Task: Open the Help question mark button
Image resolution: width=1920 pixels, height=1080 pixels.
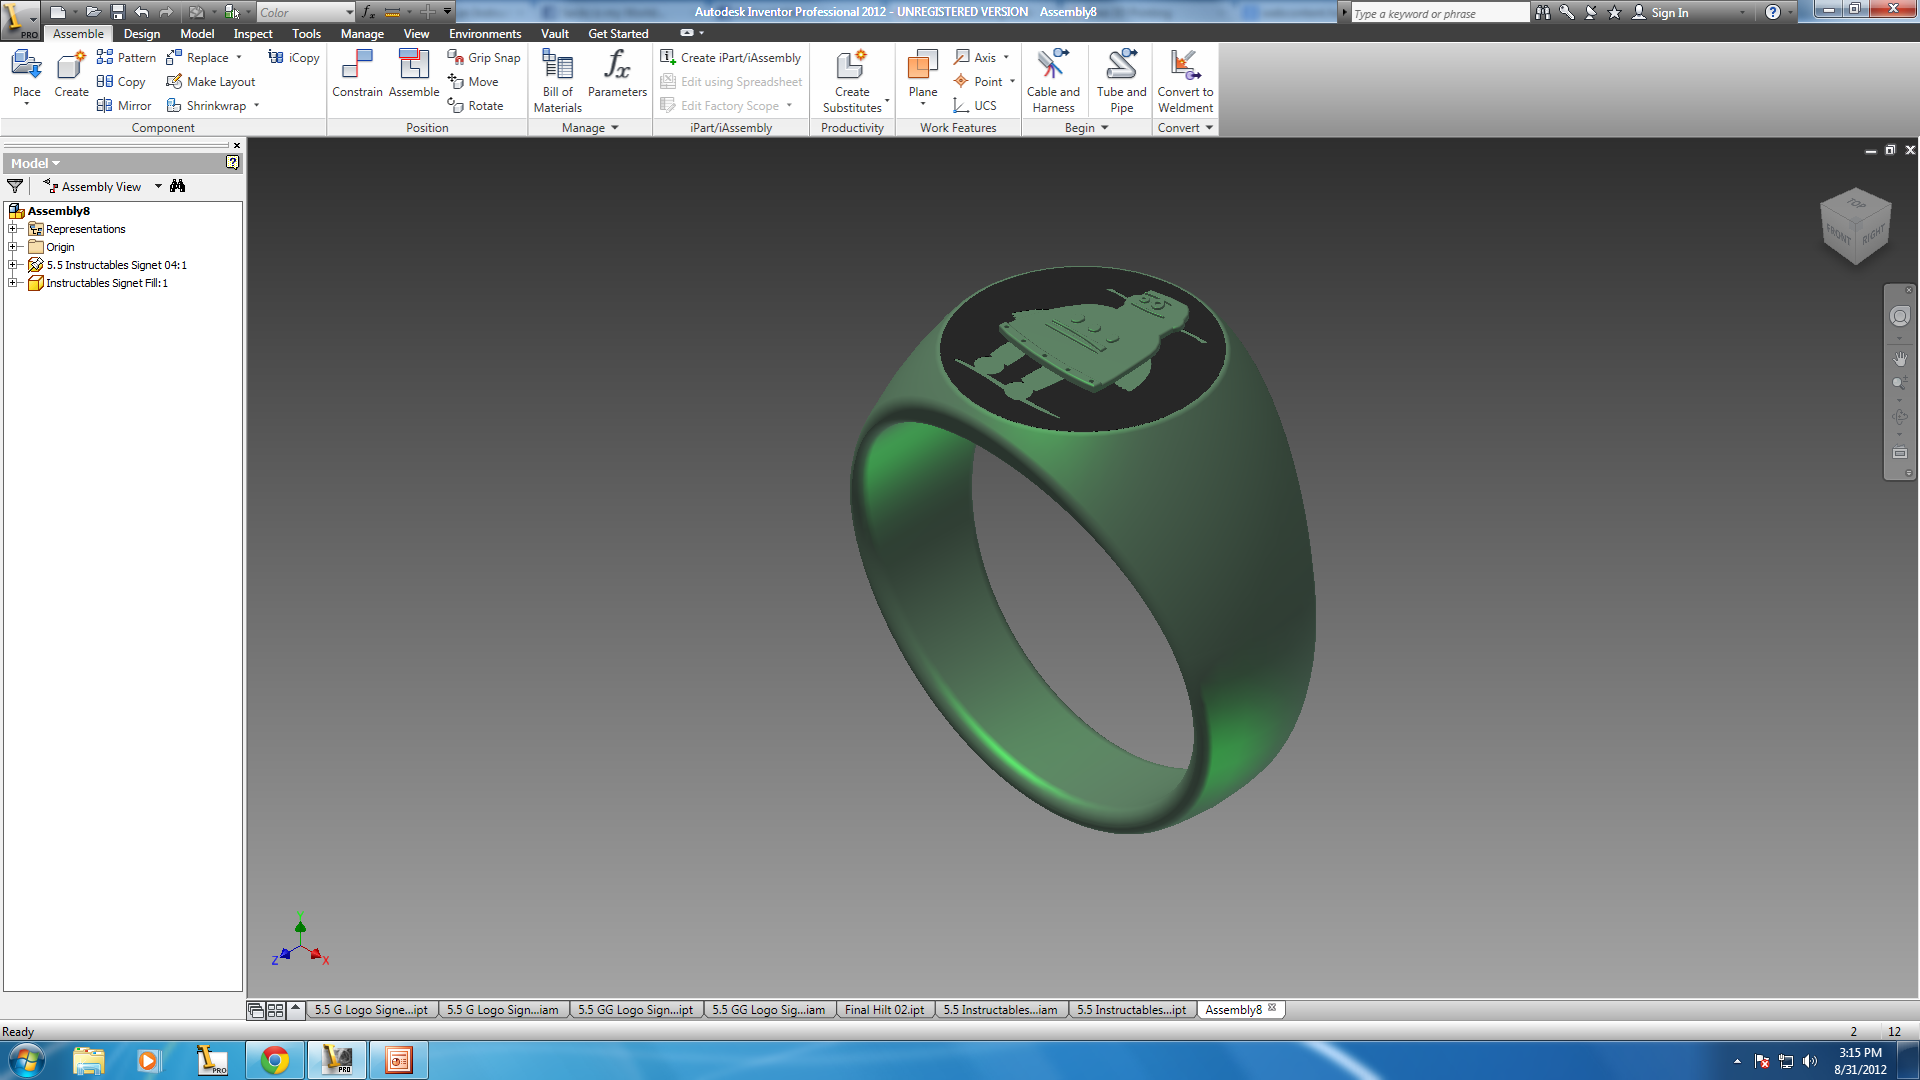Action: point(1772,12)
